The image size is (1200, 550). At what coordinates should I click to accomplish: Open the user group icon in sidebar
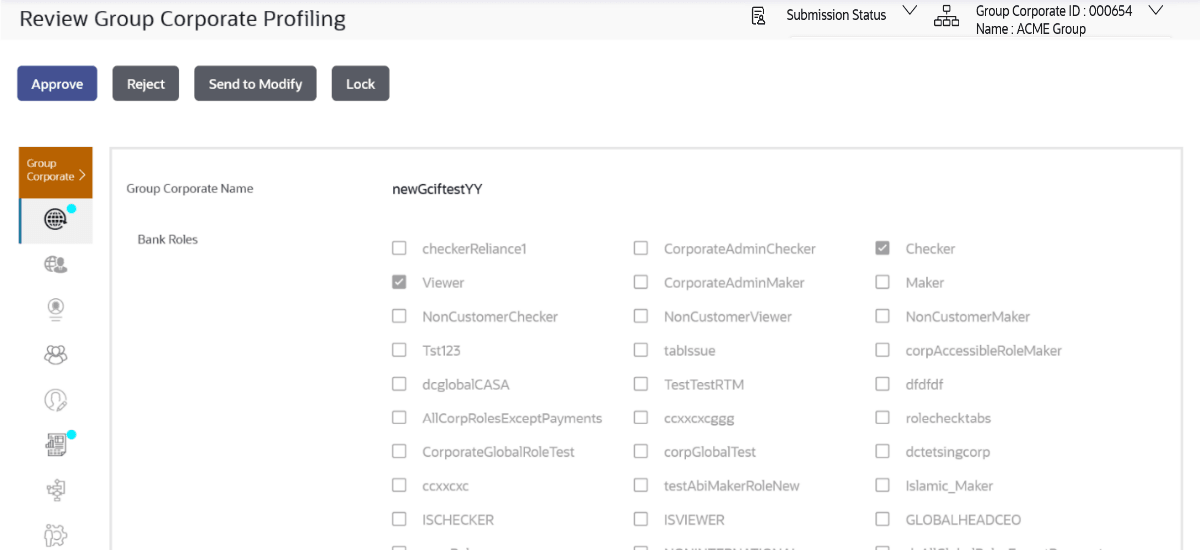pos(56,355)
